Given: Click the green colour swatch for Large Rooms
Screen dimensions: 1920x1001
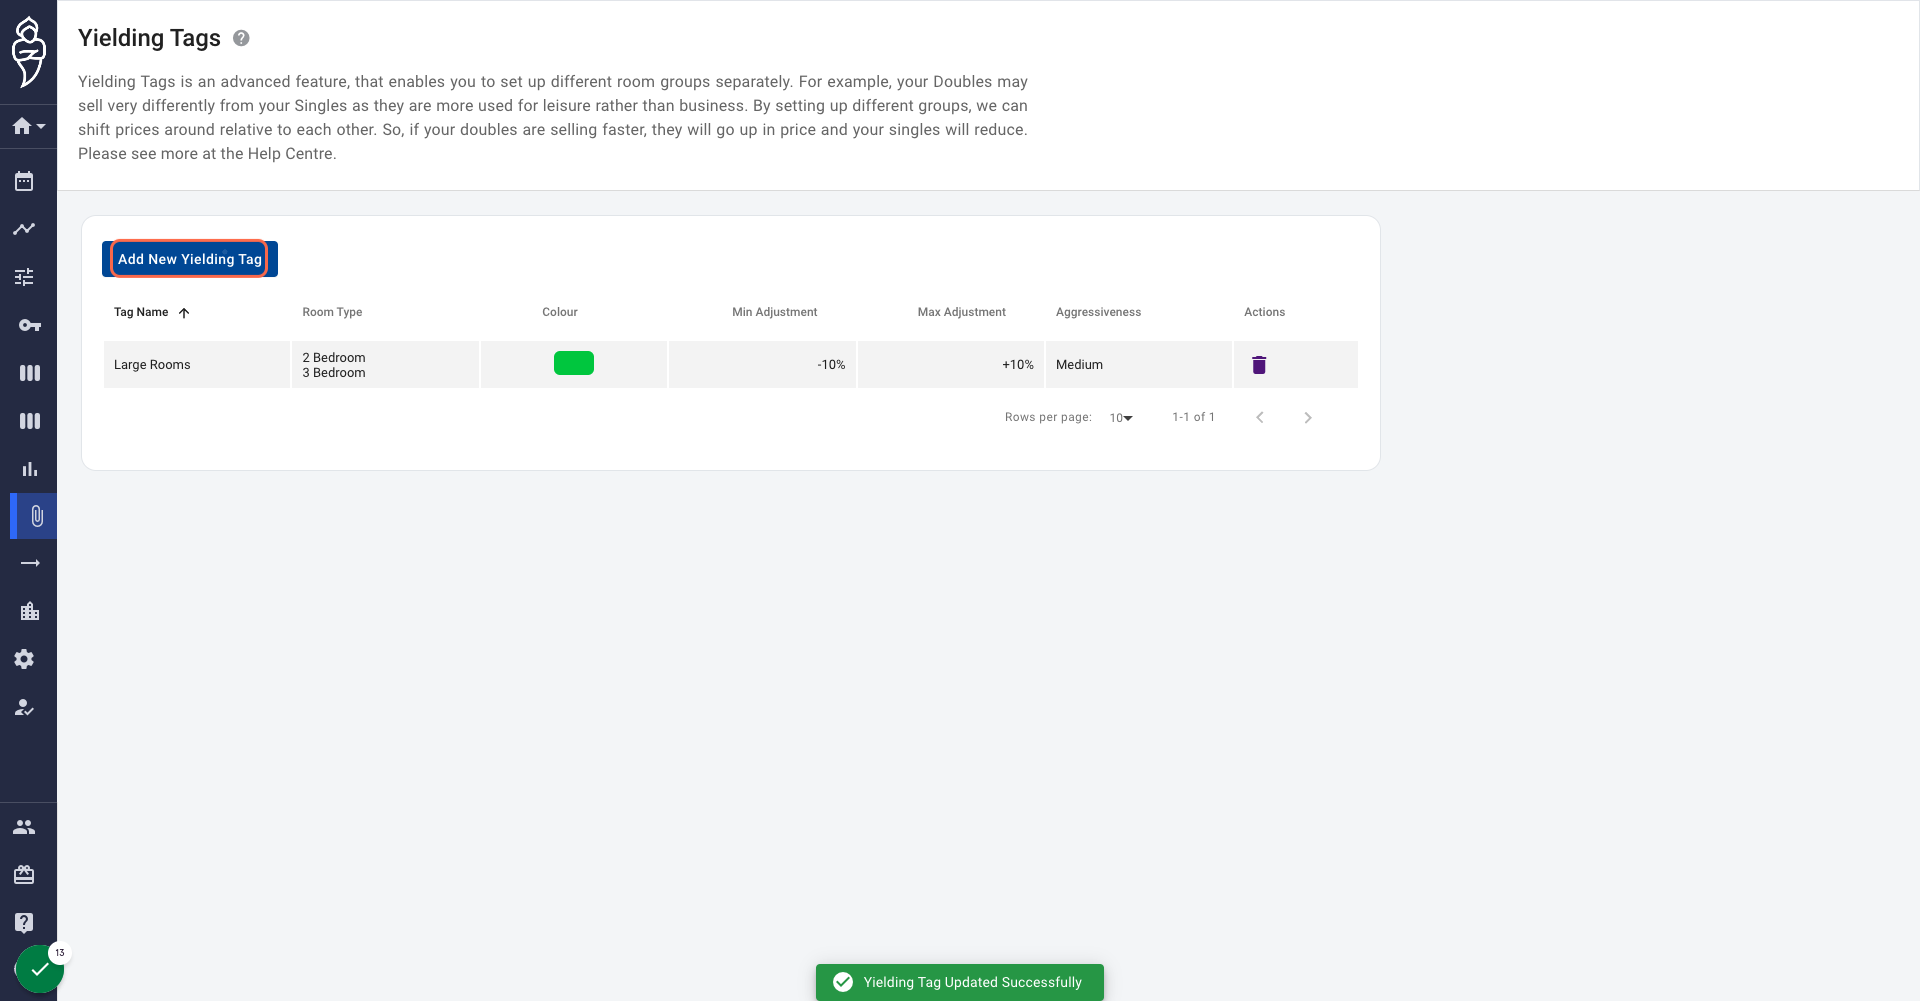Looking at the screenshot, I should (x=574, y=363).
